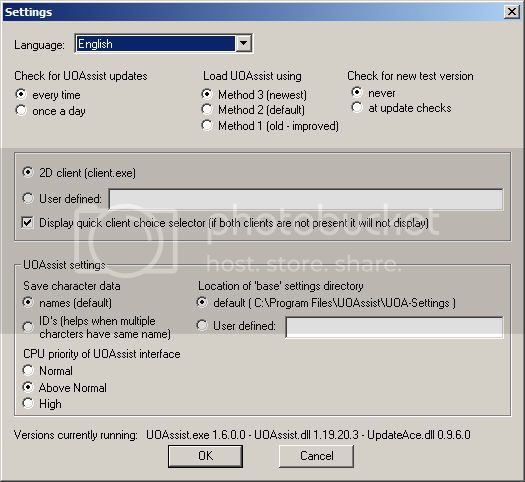
Task: Open the Language dropdown arrow
Action: tap(243, 44)
